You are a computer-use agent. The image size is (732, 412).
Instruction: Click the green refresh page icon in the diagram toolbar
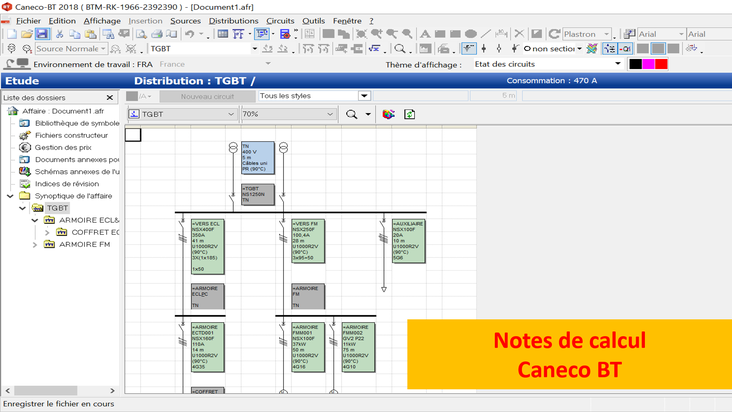click(409, 114)
